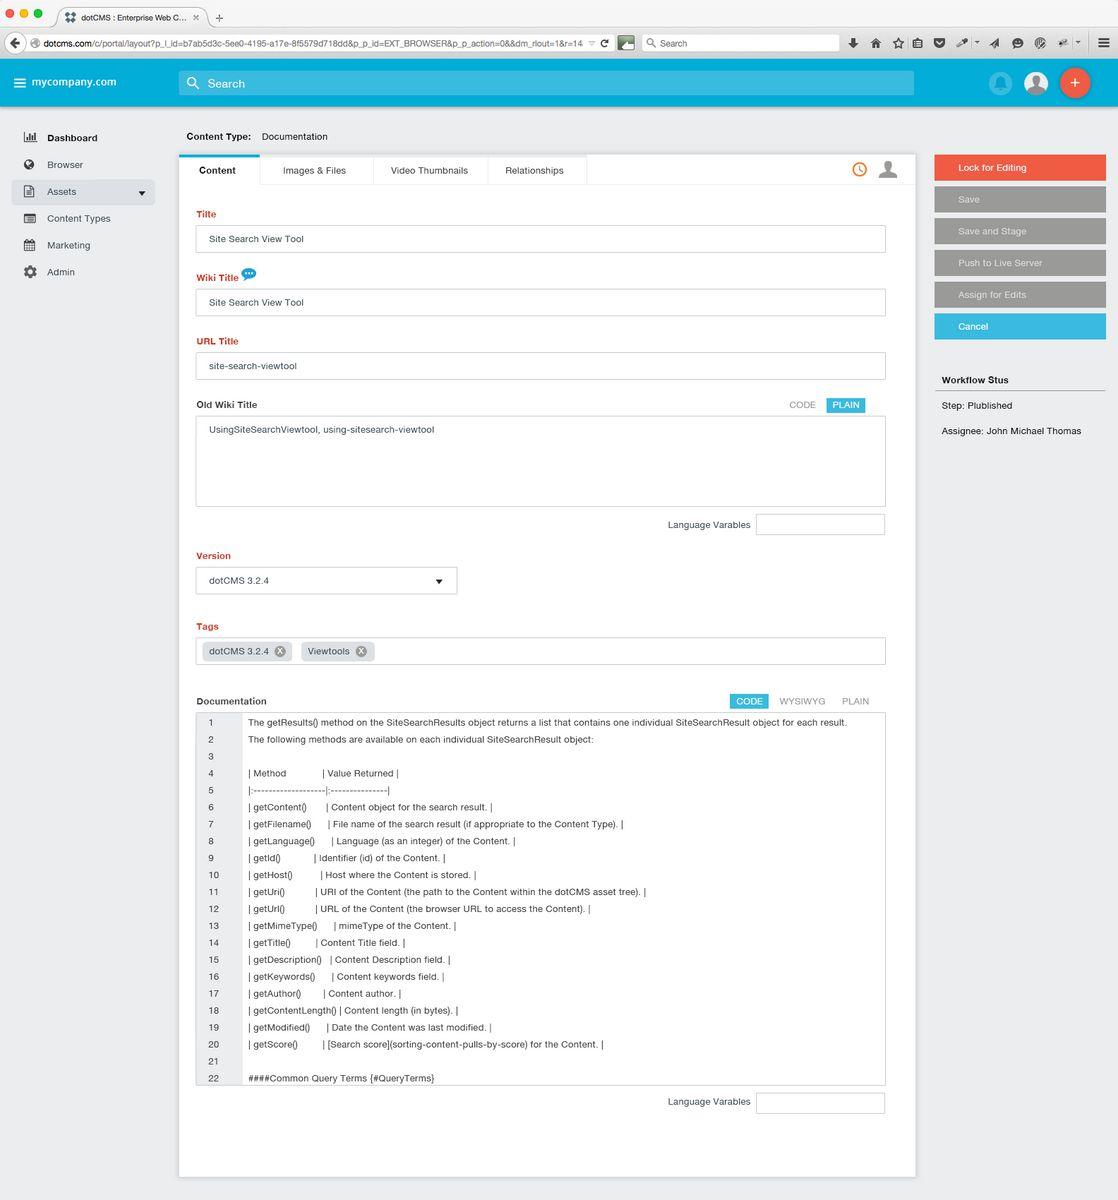The height and width of the screenshot is (1200, 1118).
Task: Remove the Viewtools tag
Action: pos(361,651)
